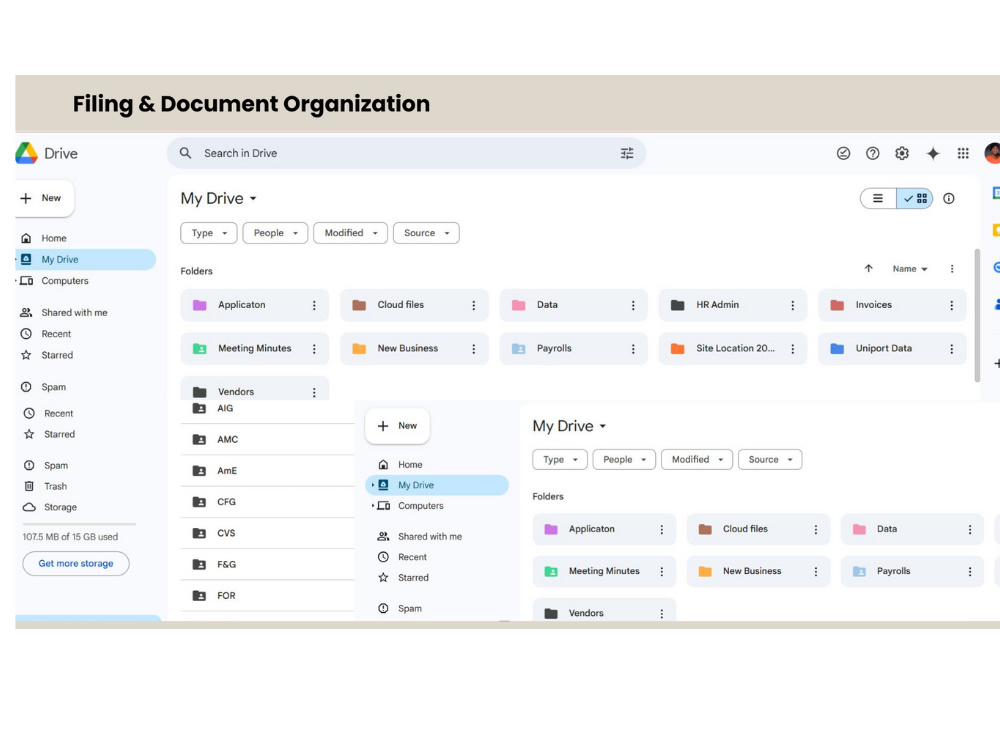Click the Search in Drive field
Image resolution: width=1000 pixels, height=750 pixels.
[x=406, y=153]
